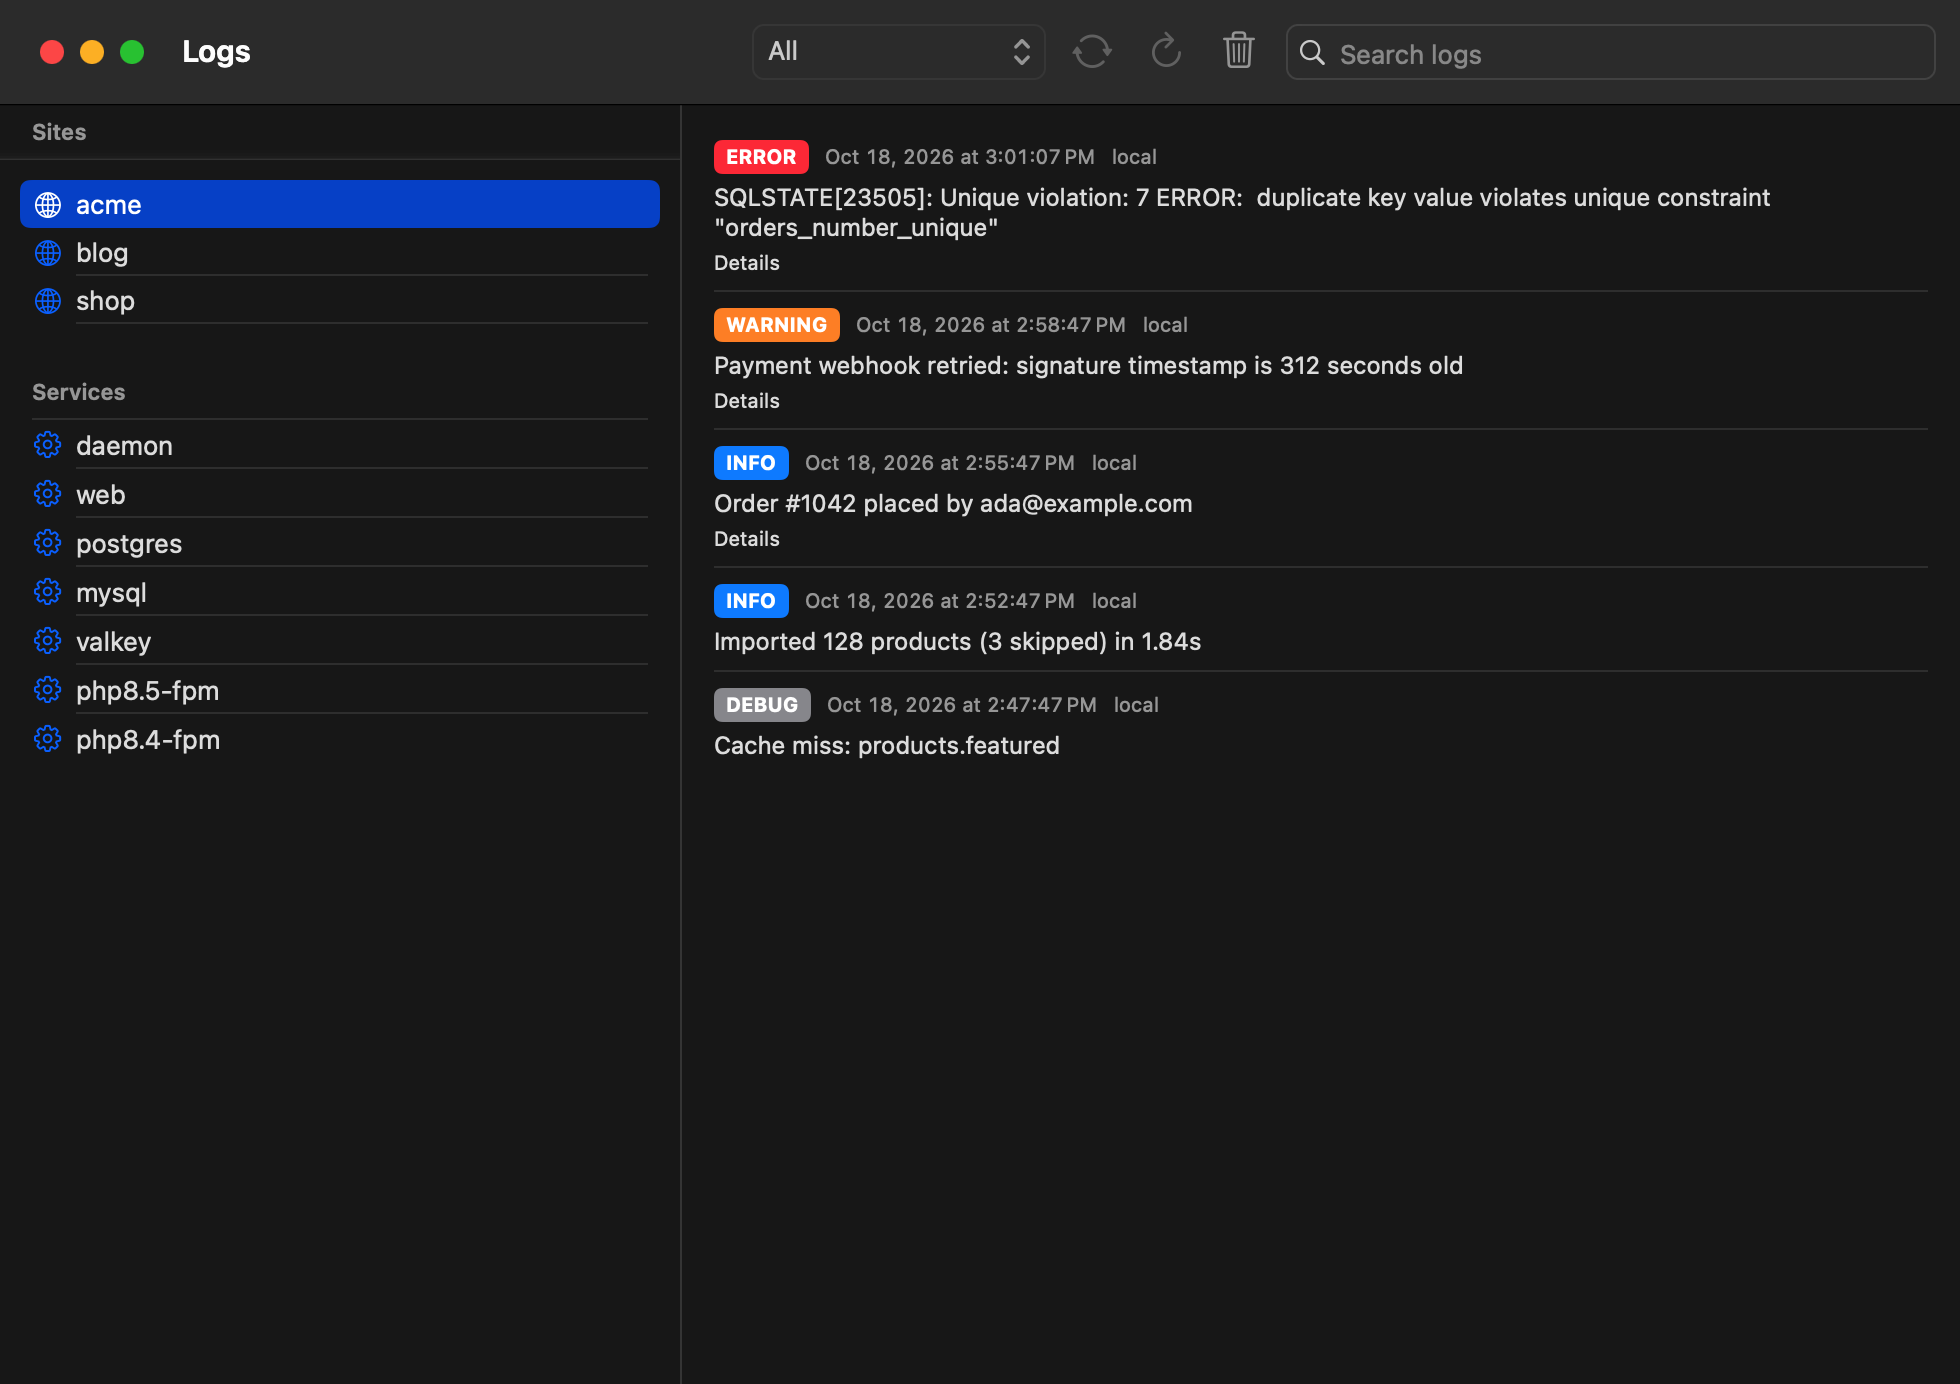
Task: Click the Cache miss DEBUG log message
Action: coord(886,746)
